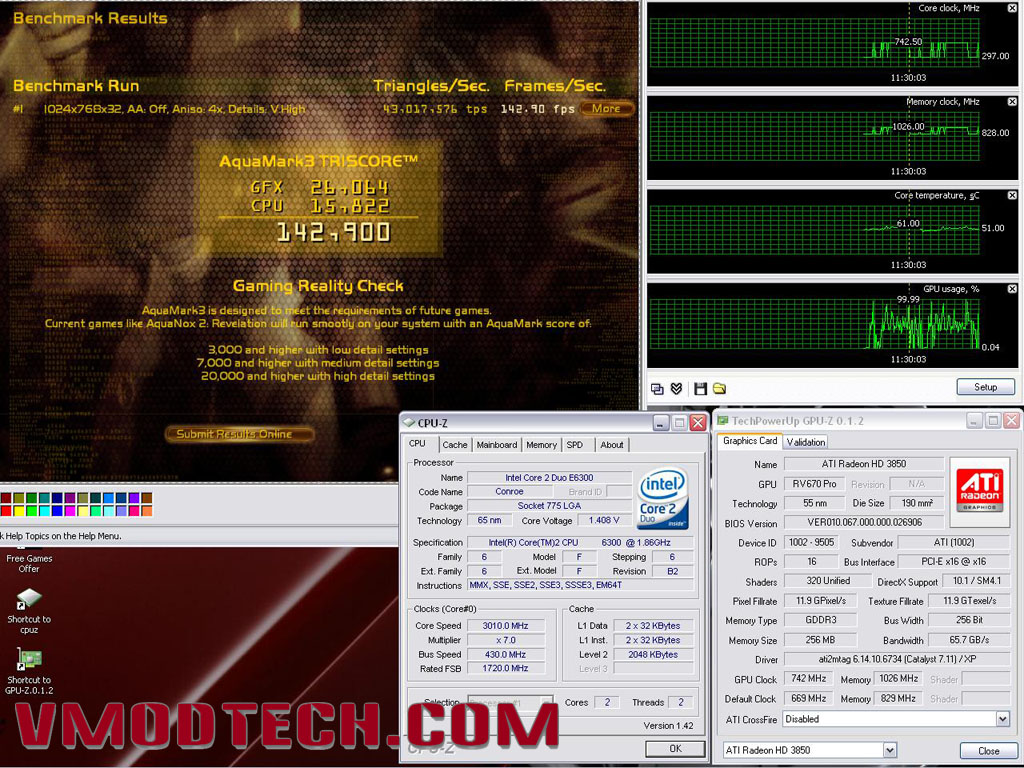The image size is (1024, 768).
Task: Click the ATI Radeon logo in GPU-Z
Action: tap(979, 490)
